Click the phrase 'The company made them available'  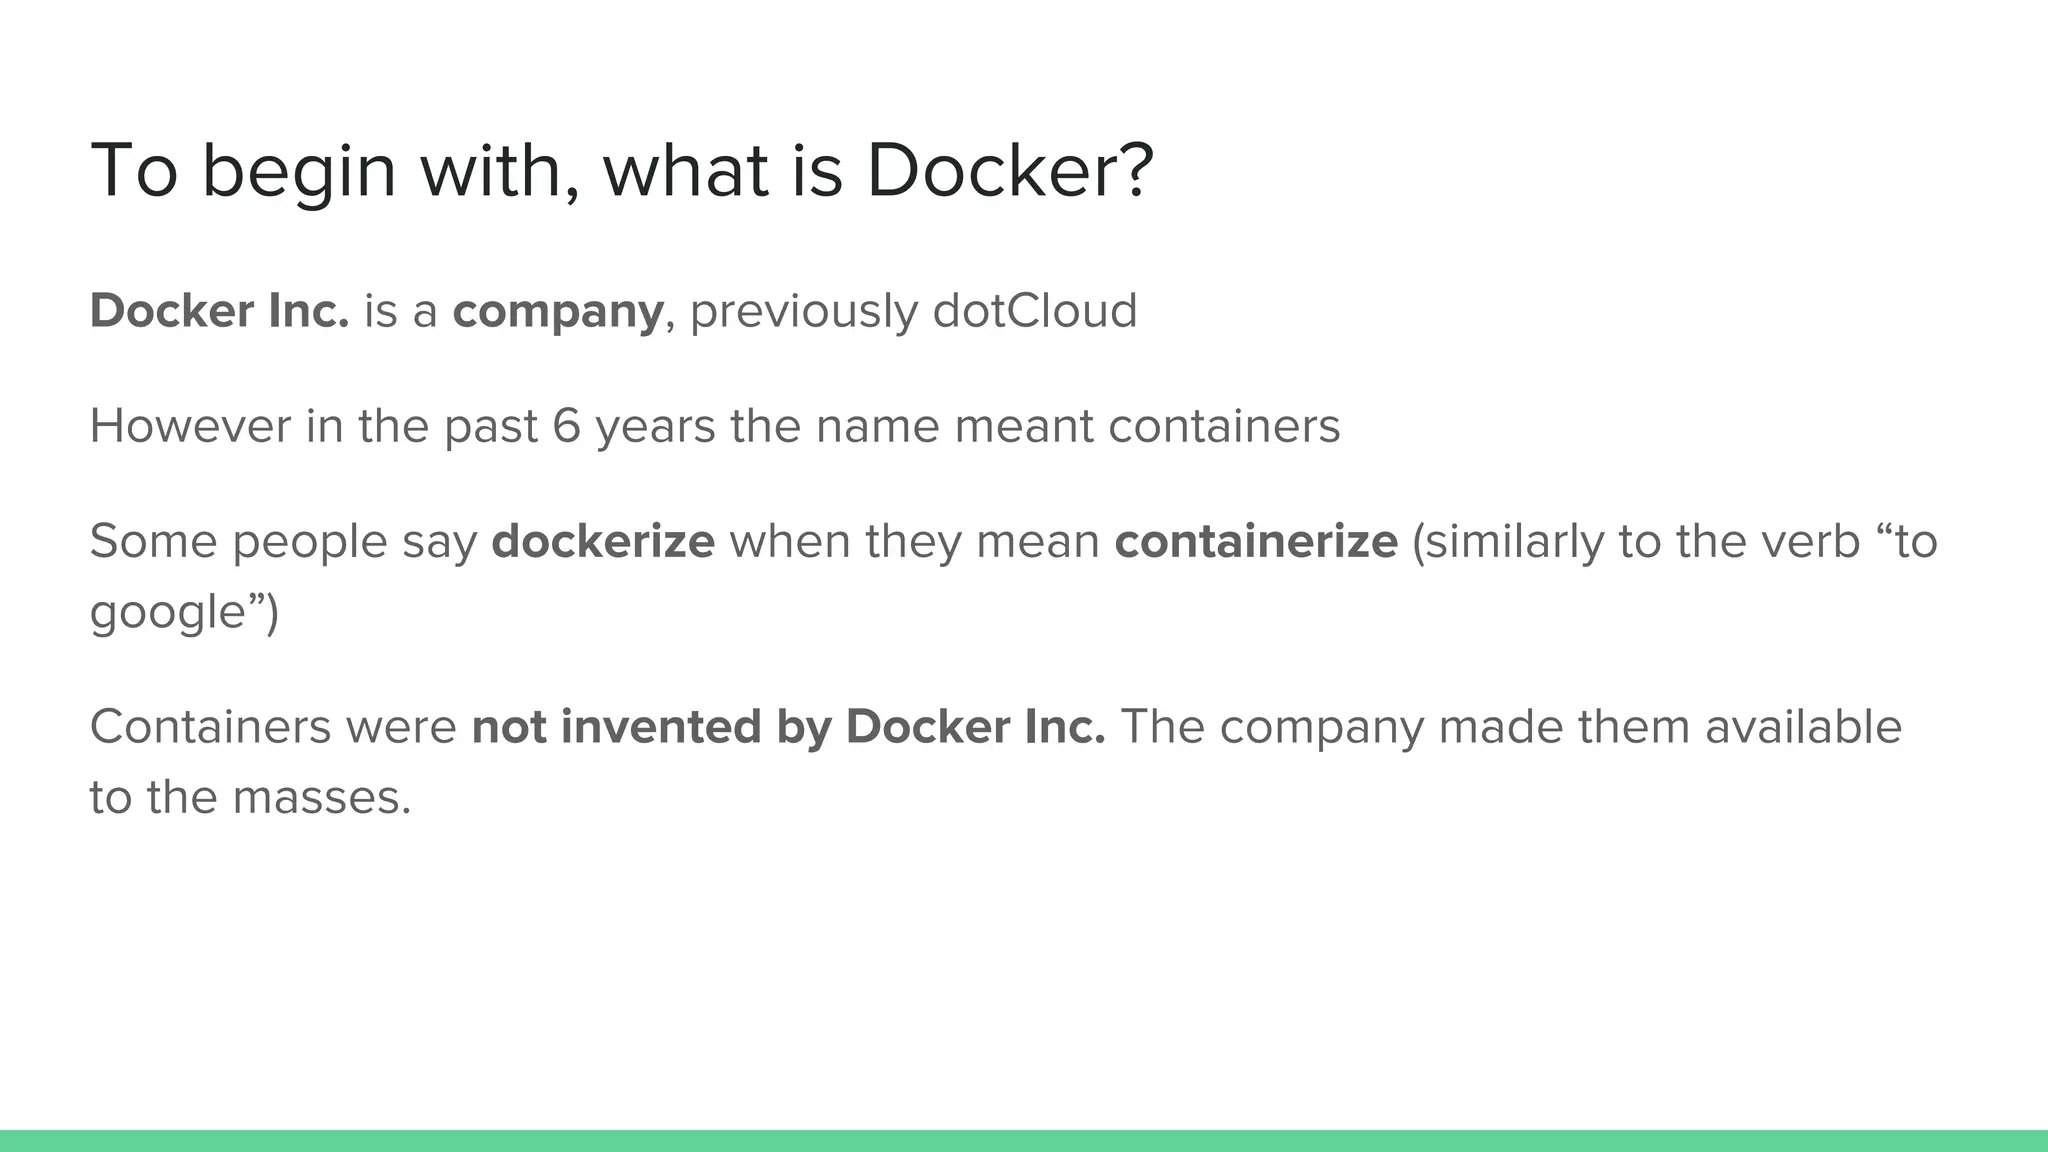coord(1511,729)
